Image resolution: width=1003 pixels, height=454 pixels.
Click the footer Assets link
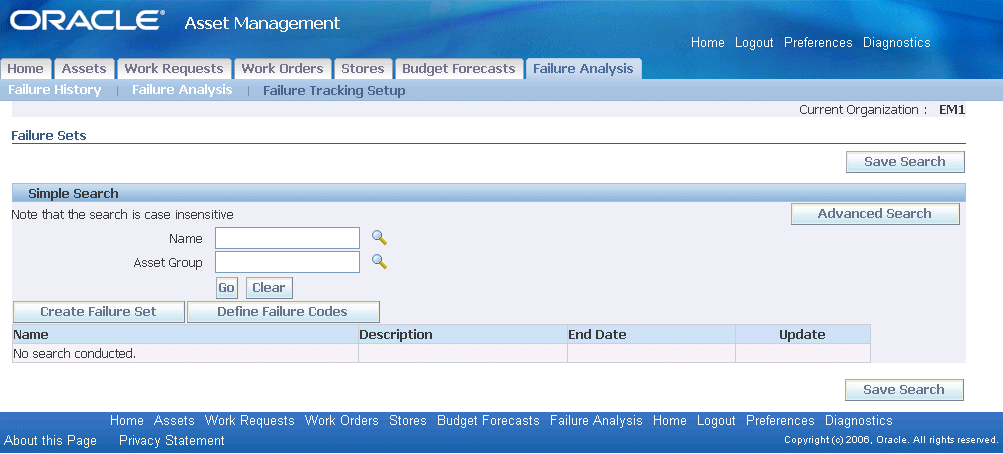[174, 421]
